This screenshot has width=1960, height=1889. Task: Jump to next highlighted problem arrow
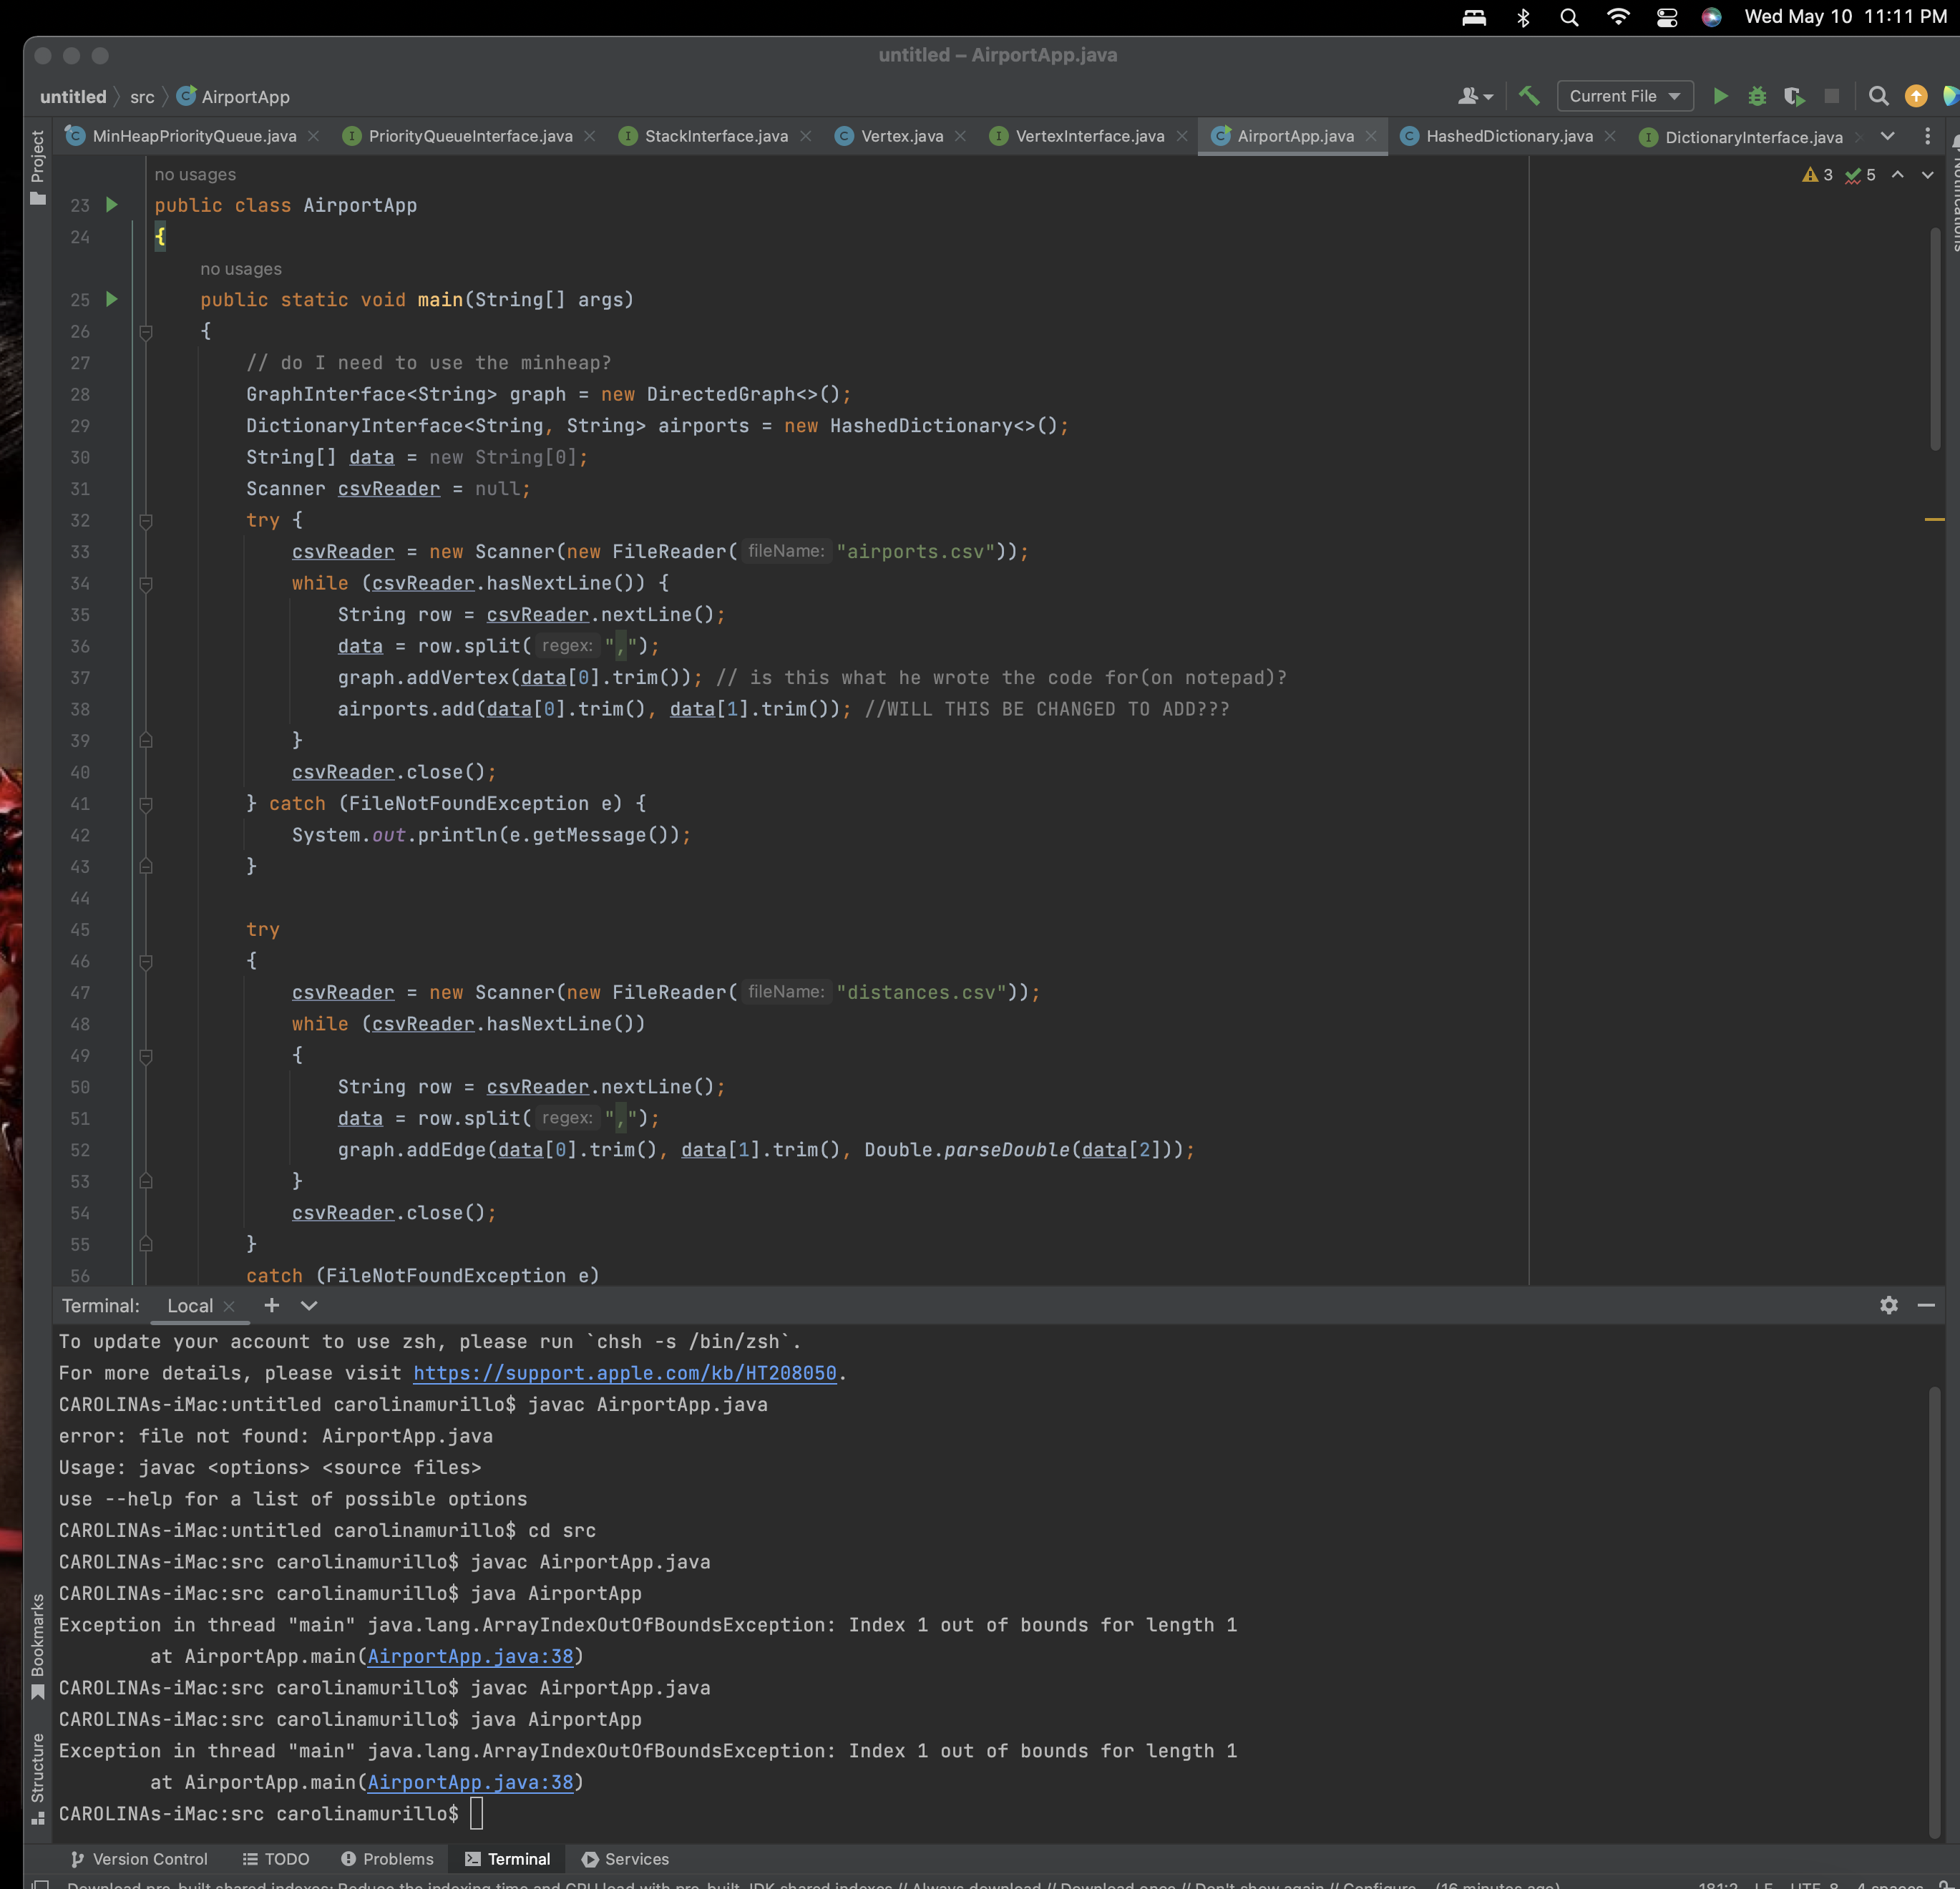[1927, 175]
